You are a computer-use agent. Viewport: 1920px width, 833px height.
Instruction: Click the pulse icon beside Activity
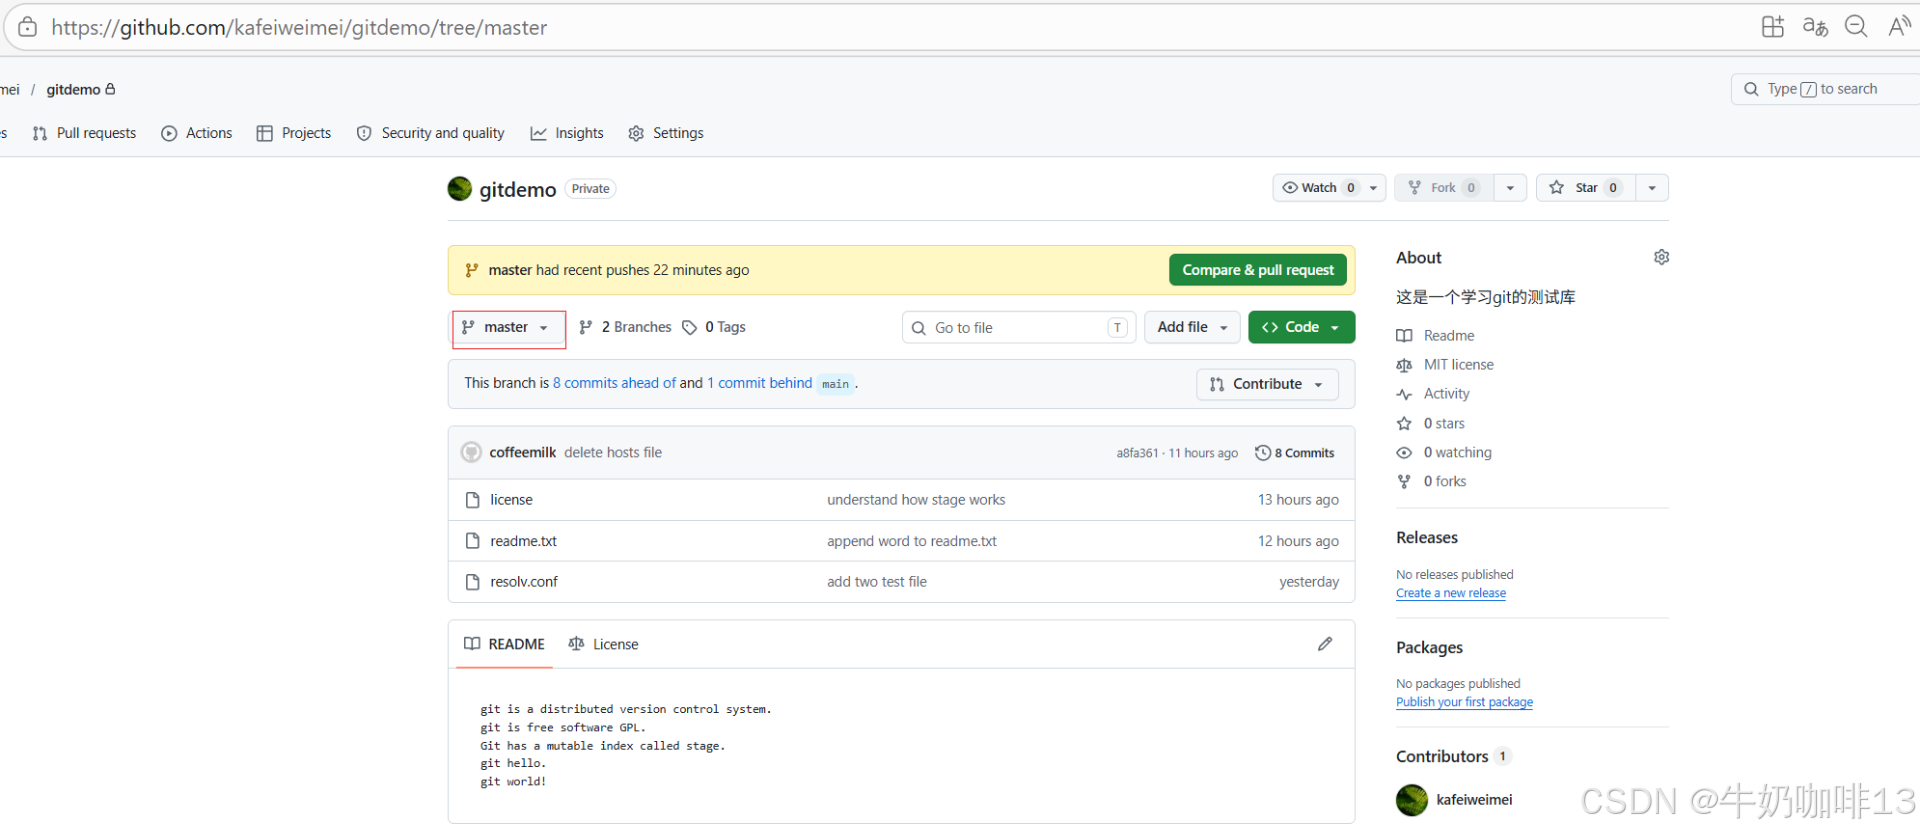click(1404, 394)
